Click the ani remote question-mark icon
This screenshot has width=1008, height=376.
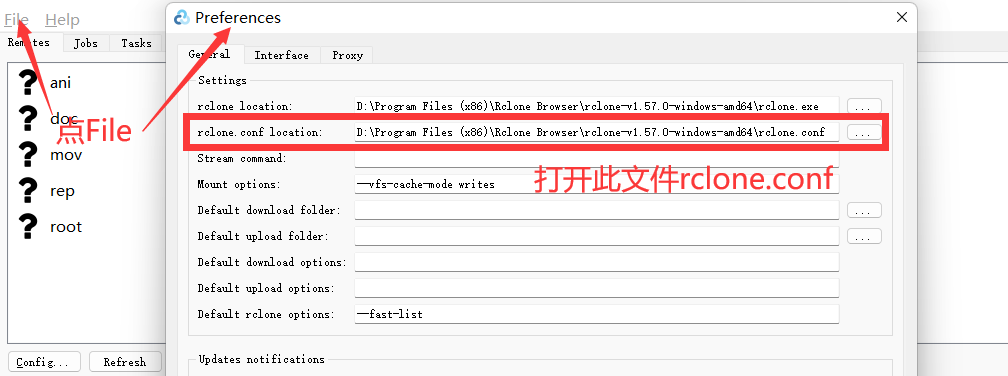(27, 82)
